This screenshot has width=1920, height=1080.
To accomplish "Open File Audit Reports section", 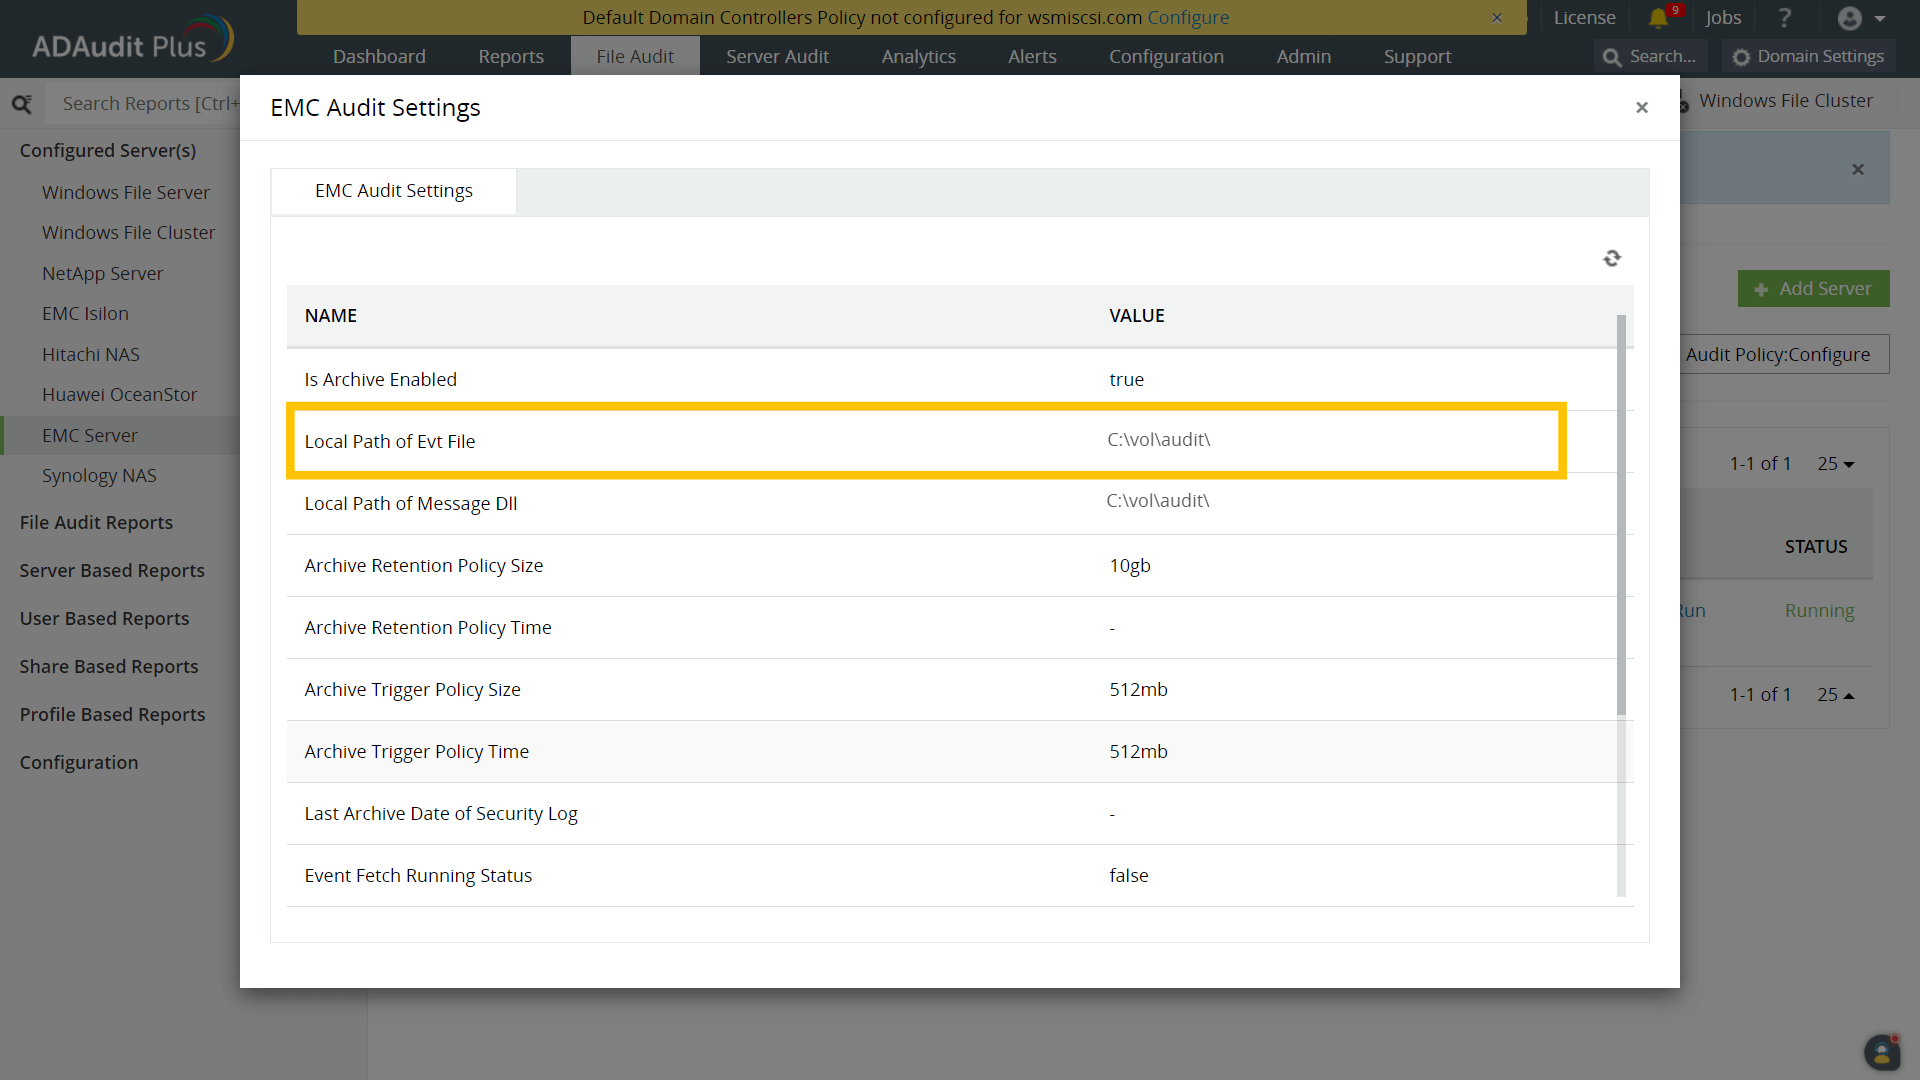I will (96, 522).
